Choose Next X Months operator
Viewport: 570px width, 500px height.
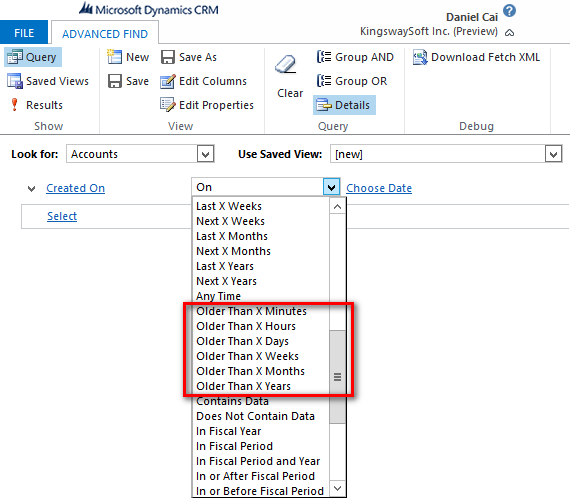pyautogui.click(x=261, y=251)
